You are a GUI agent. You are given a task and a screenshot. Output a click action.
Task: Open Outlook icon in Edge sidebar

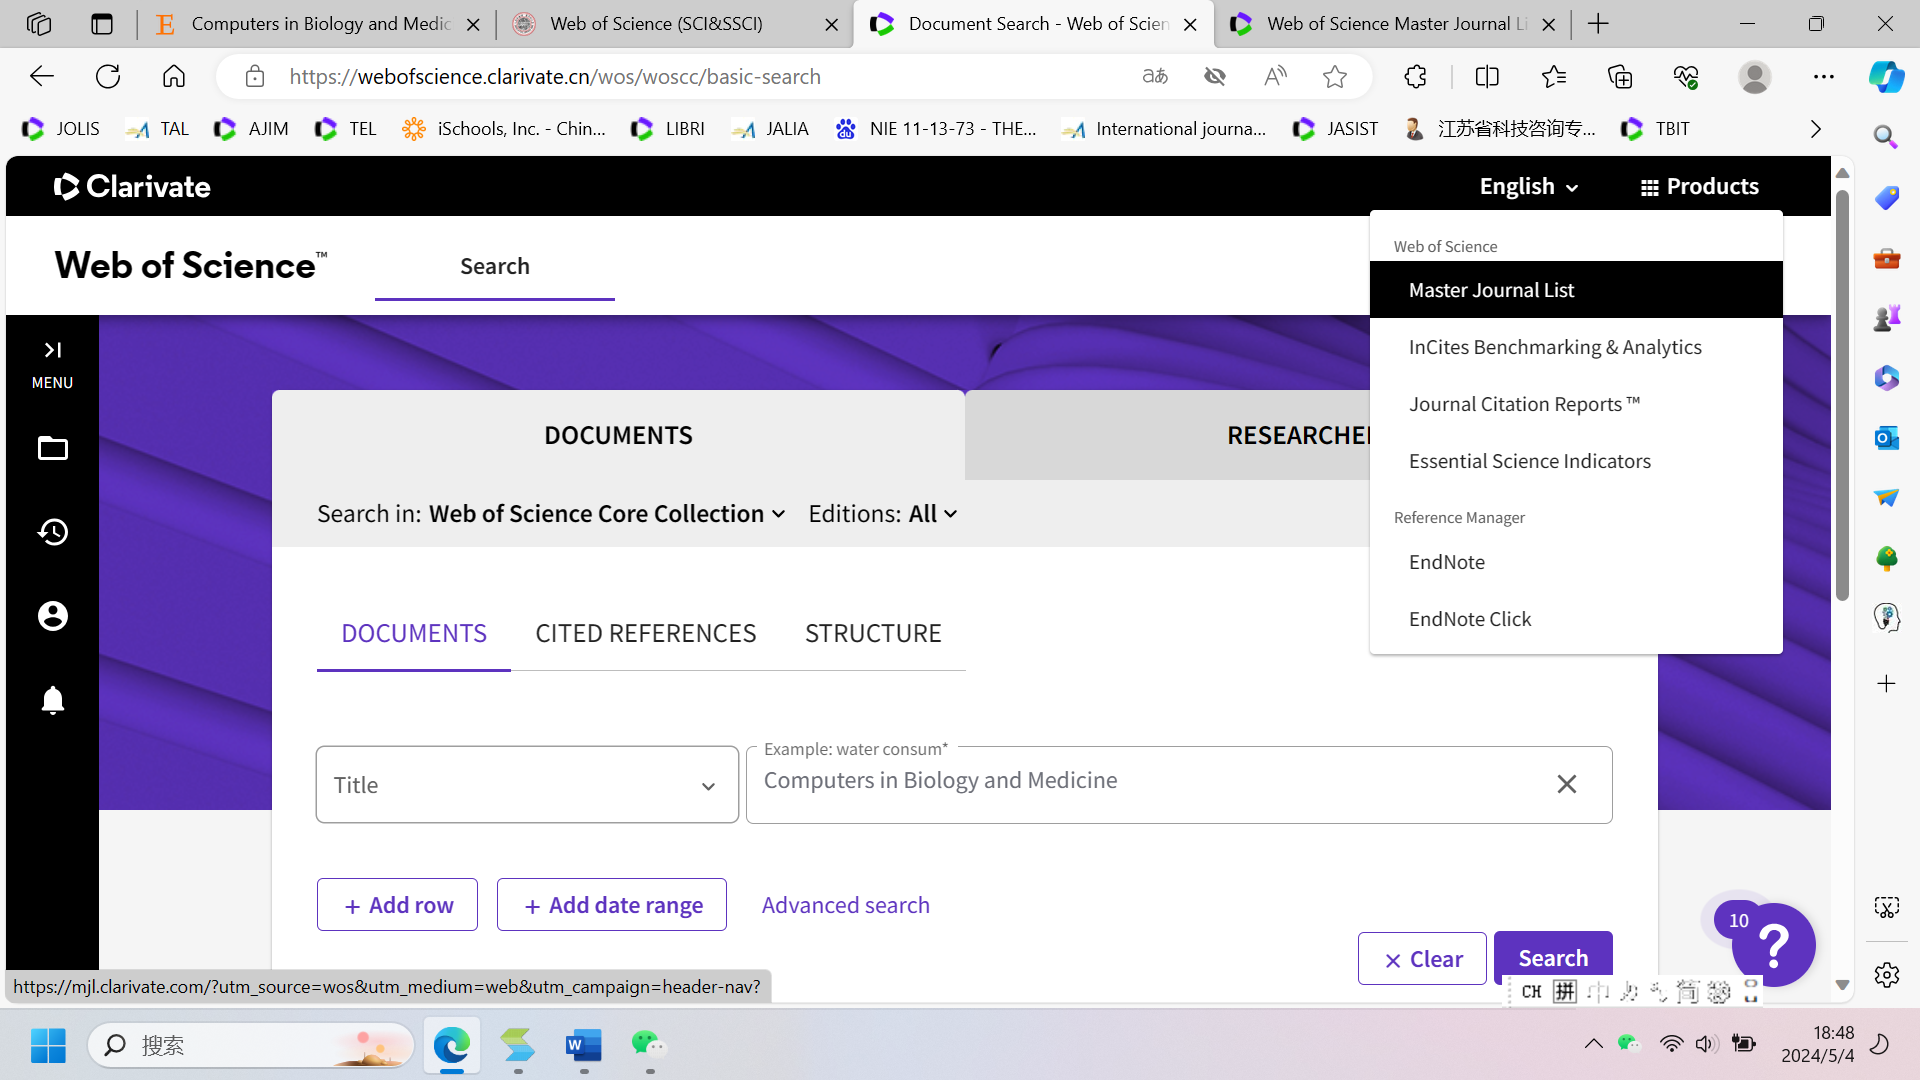coord(1886,437)
